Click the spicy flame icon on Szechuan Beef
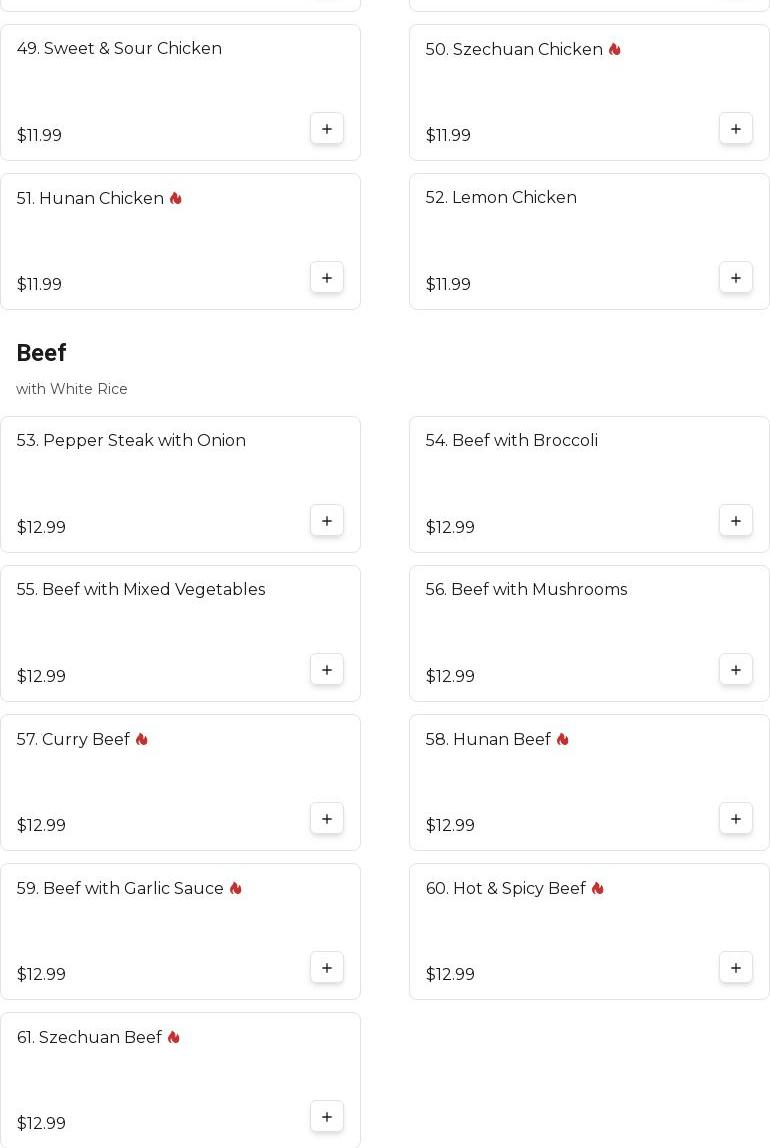The image size is (770, 1148). pos(173,1037)
